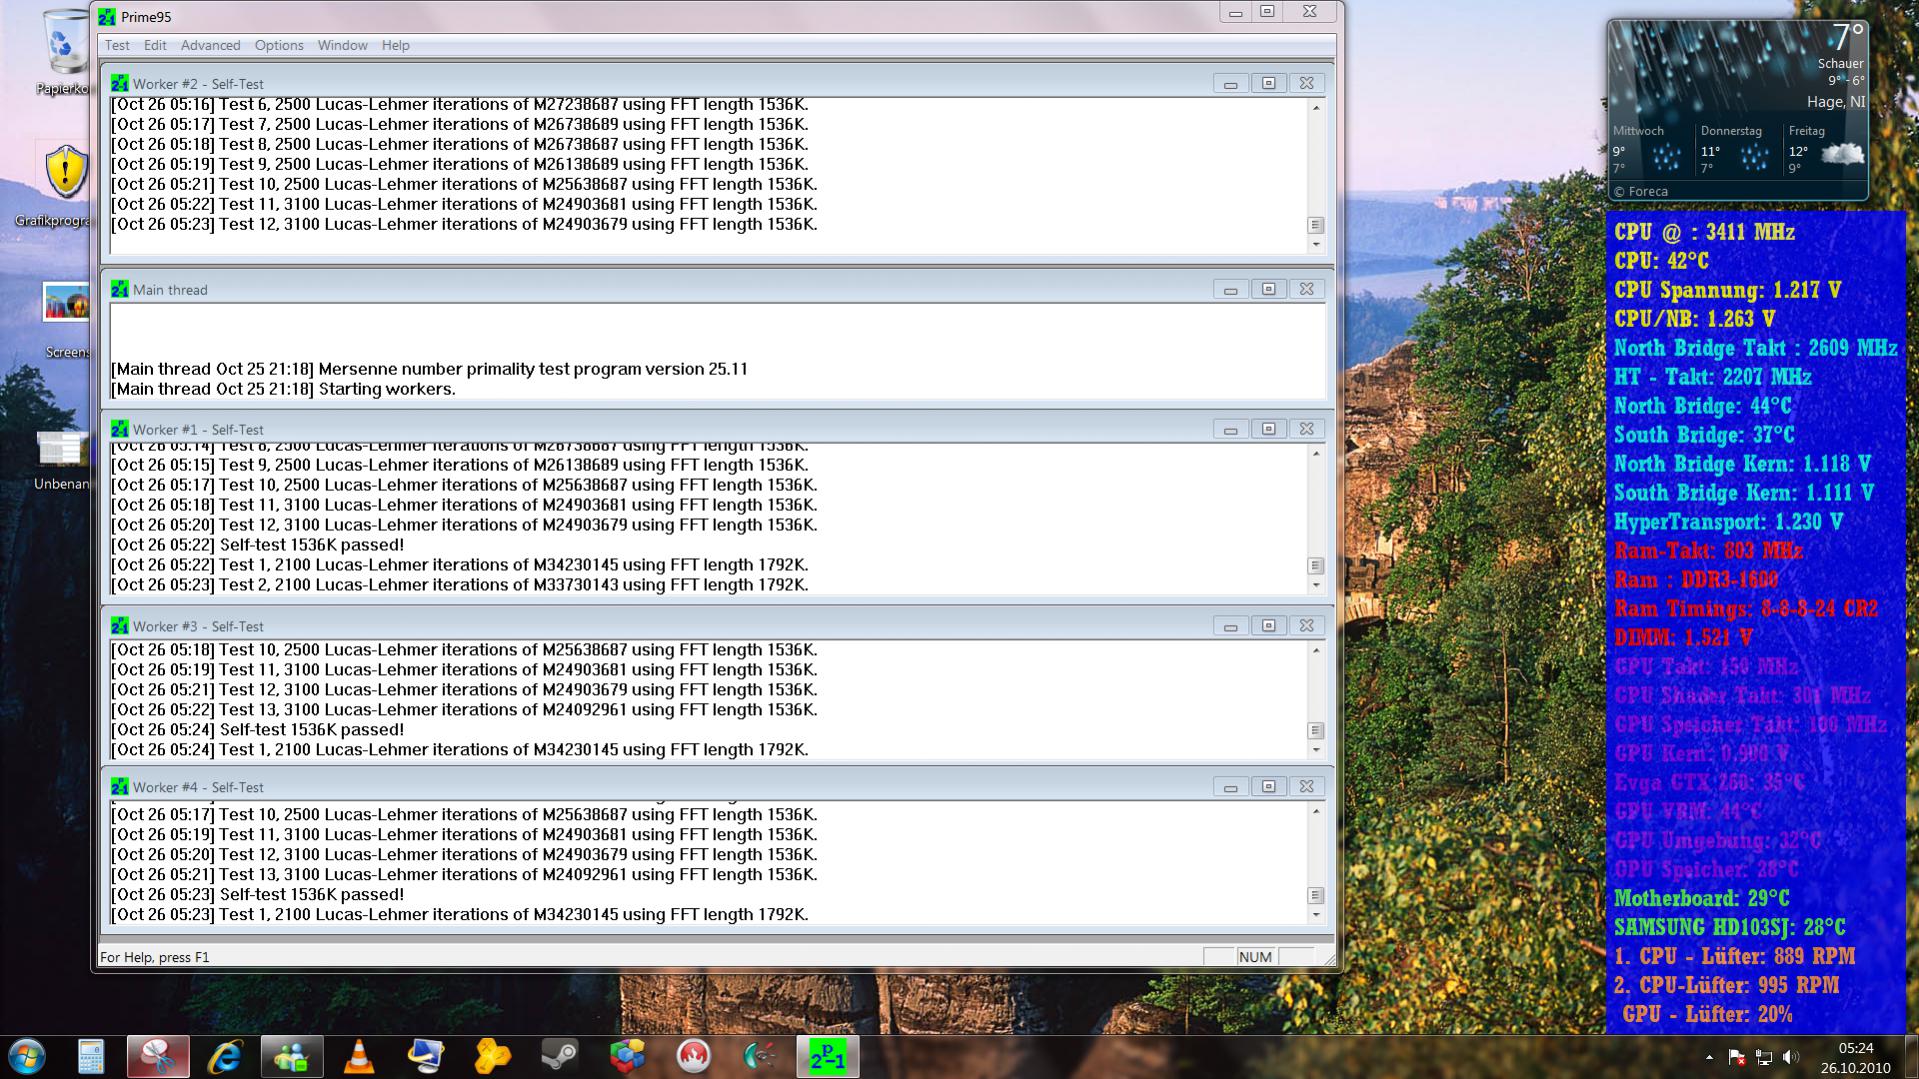Click Worker #1 scrollbar up arrow

[x=1316, y=453]
